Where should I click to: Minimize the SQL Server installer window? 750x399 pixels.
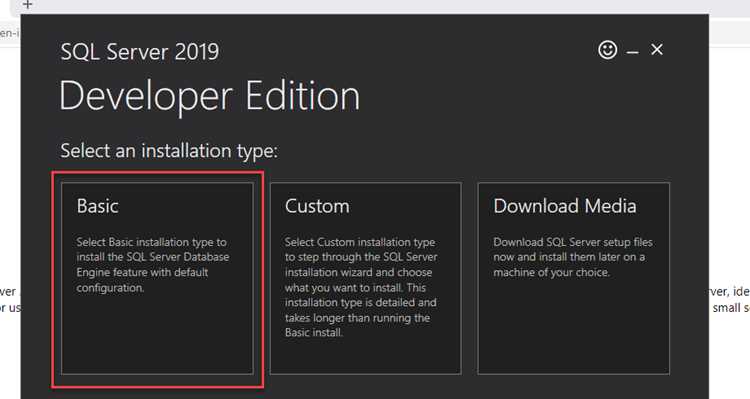tap(633, 52)
